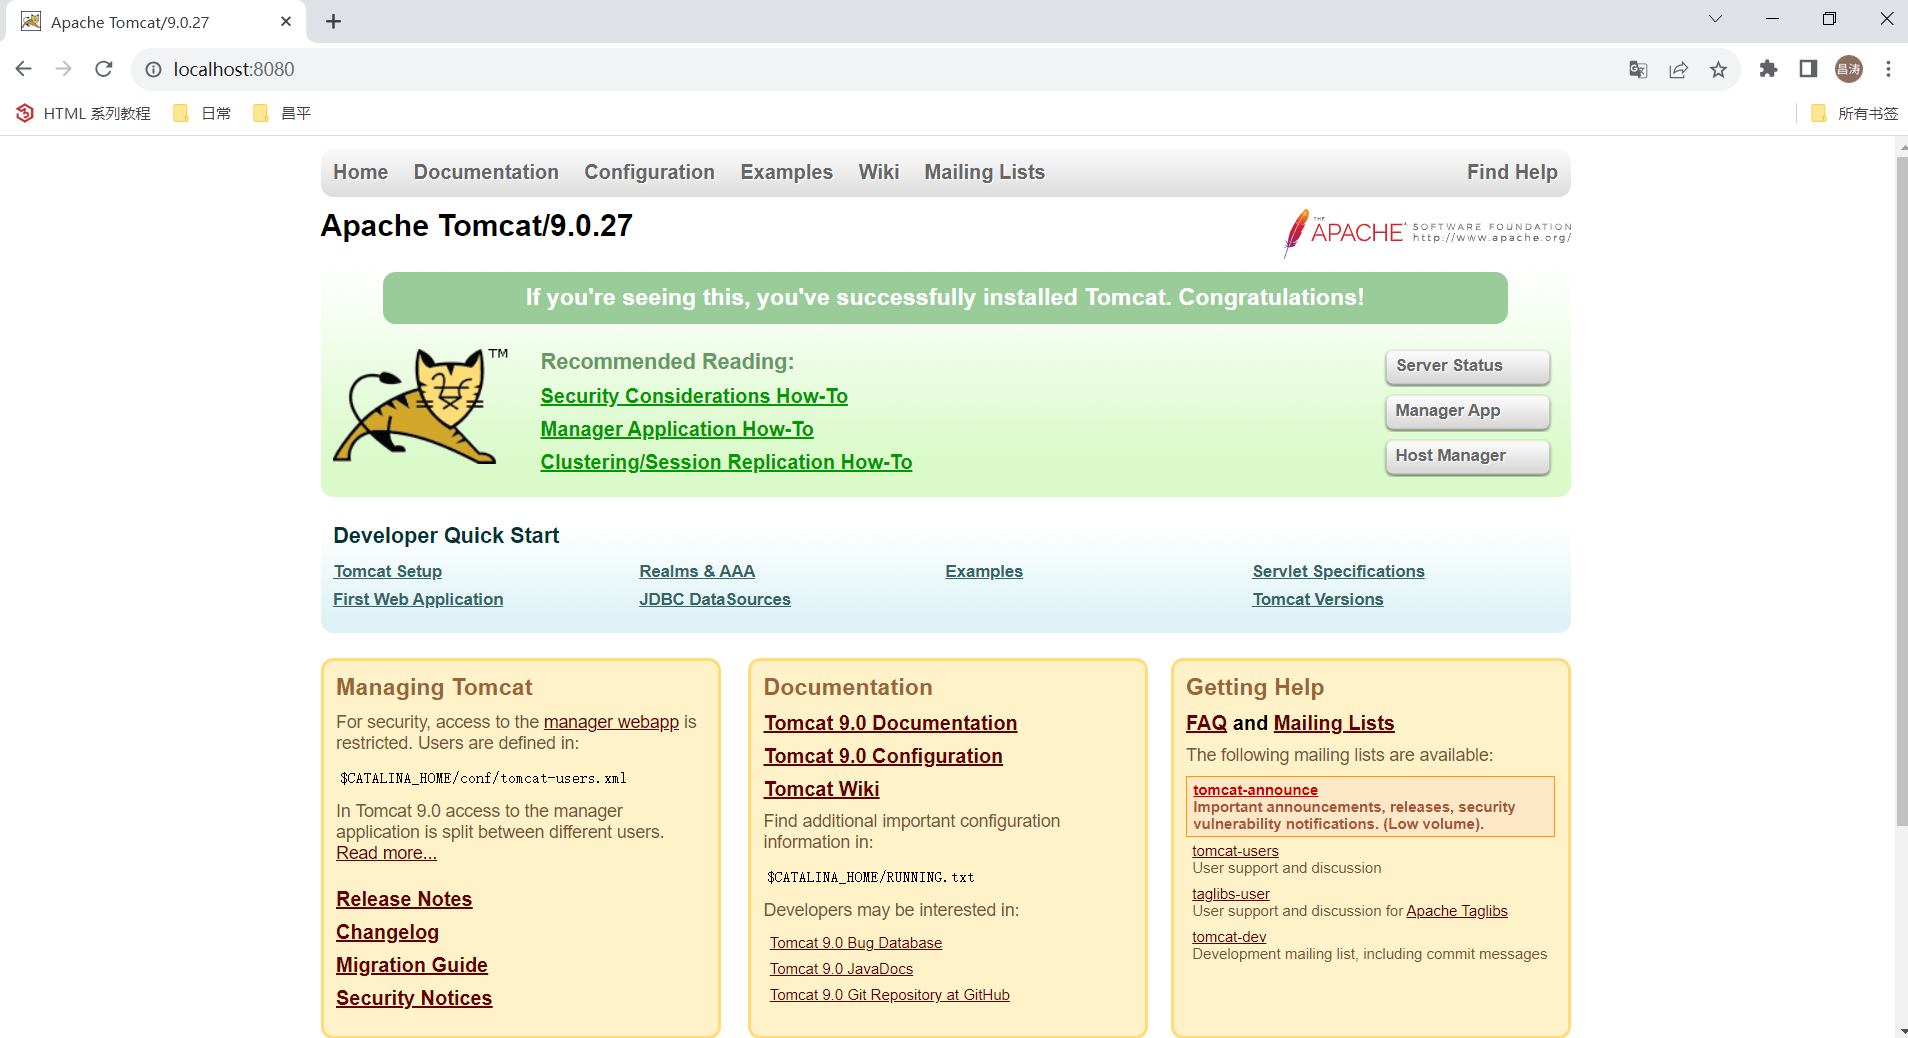Open the Documentation nav item

[x=486, y=172]
